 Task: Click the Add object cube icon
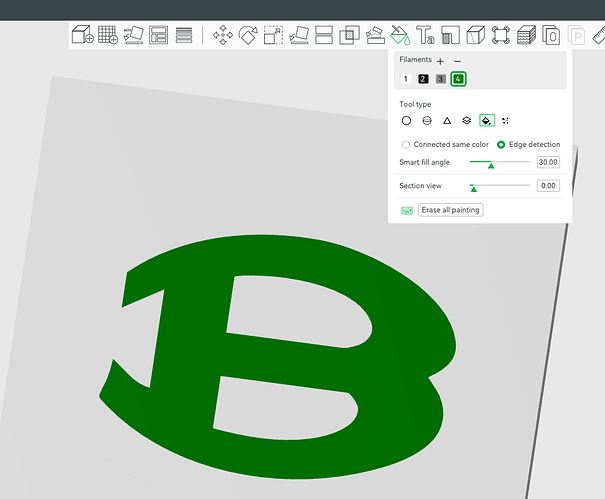83,35
